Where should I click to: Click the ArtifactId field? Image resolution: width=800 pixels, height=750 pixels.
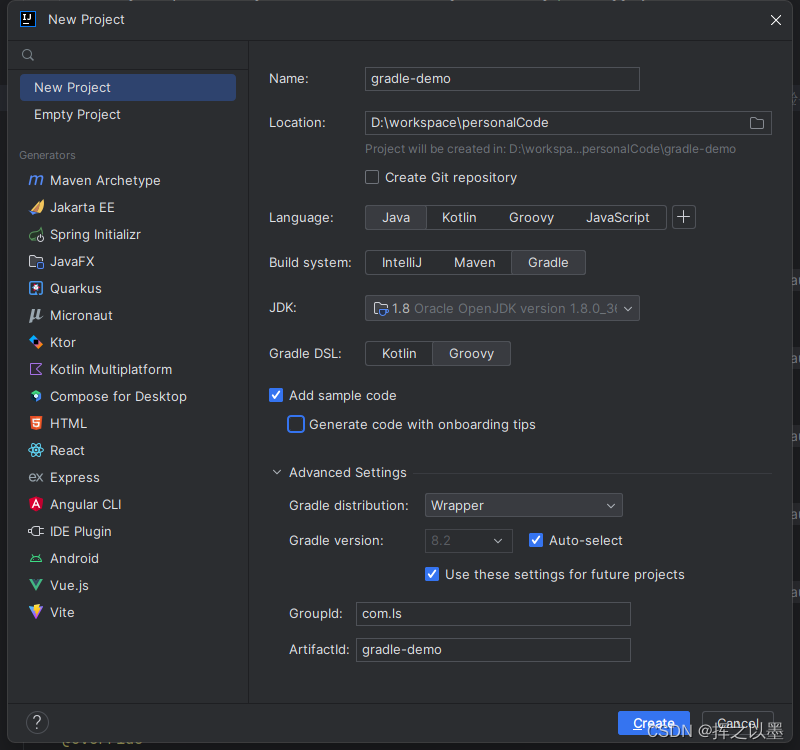pos(493,649)
